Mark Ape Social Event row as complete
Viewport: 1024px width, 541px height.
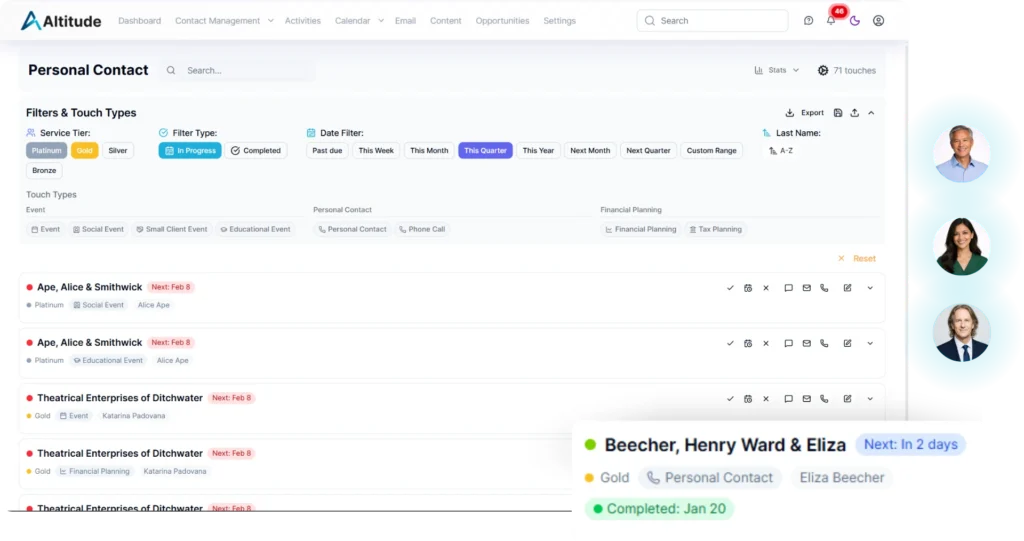click(x=730, y=288)
